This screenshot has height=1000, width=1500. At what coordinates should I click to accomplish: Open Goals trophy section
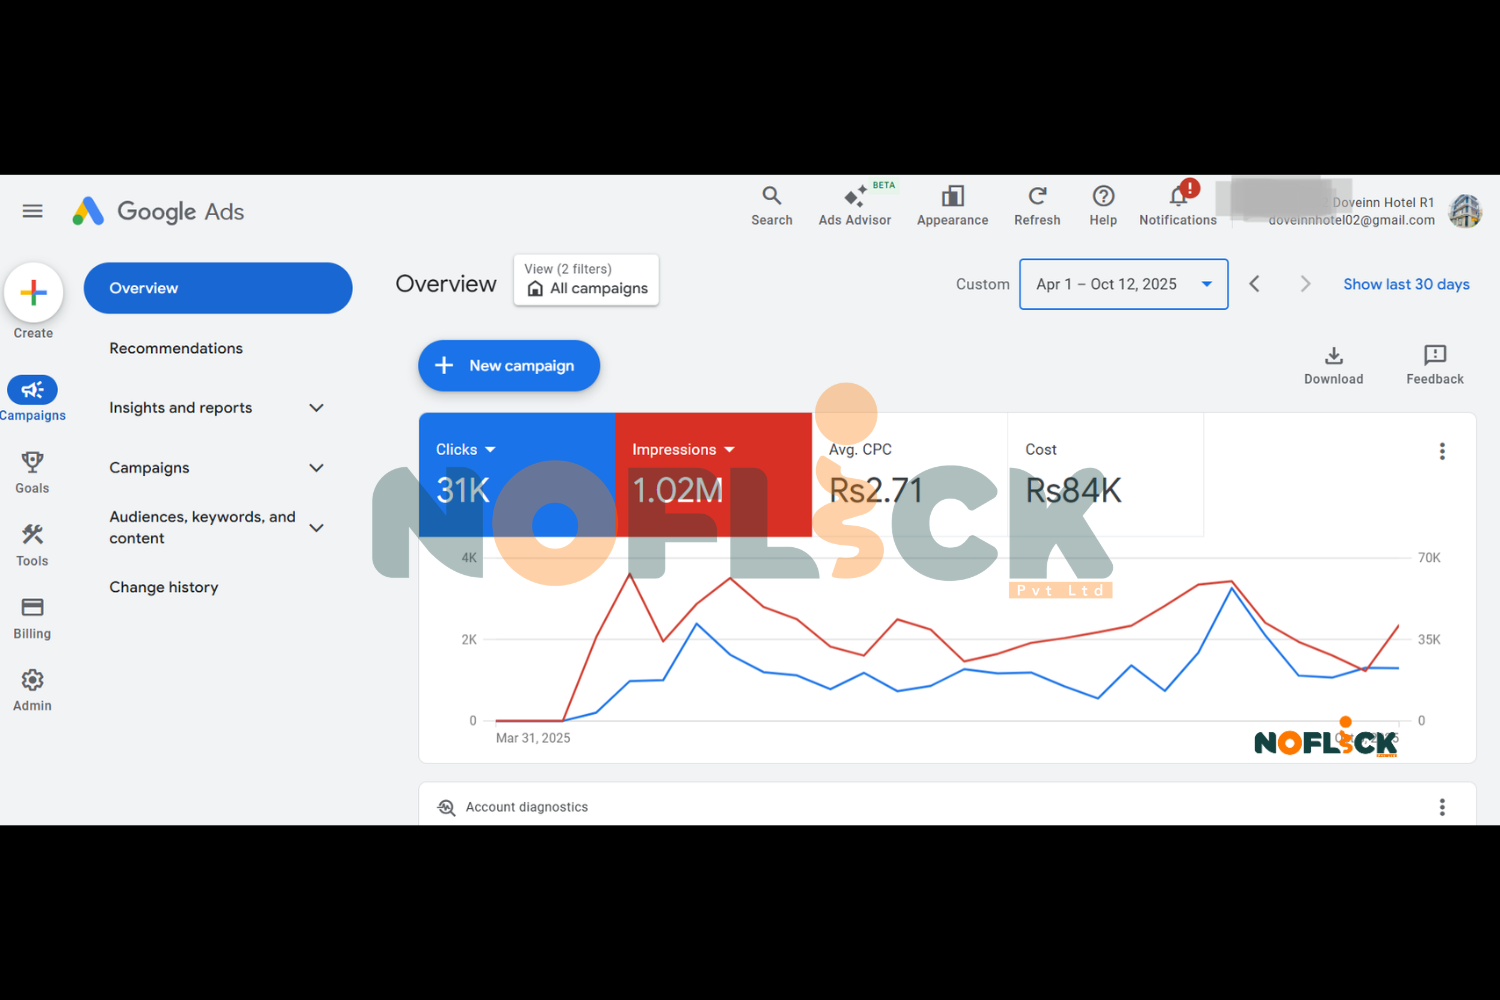click(32, 472)
